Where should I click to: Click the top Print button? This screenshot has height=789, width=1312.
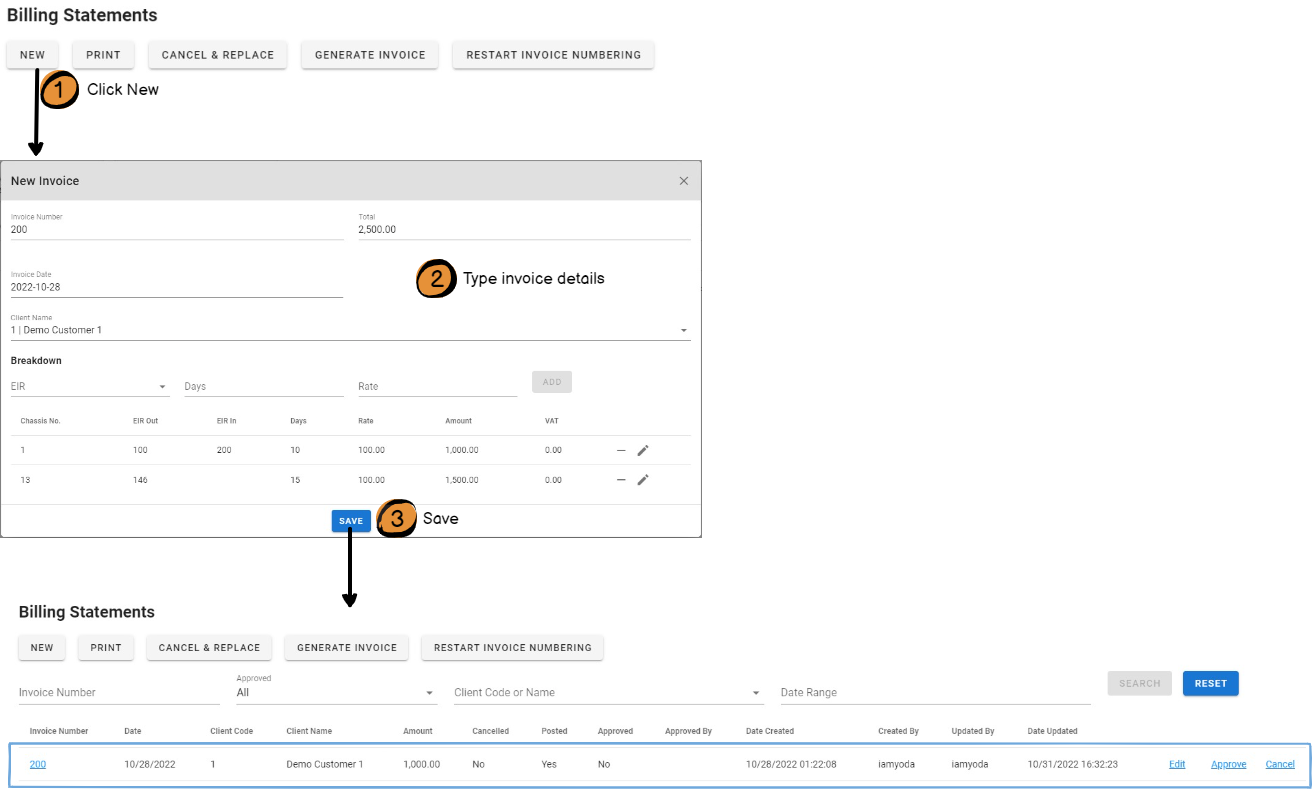103,55
